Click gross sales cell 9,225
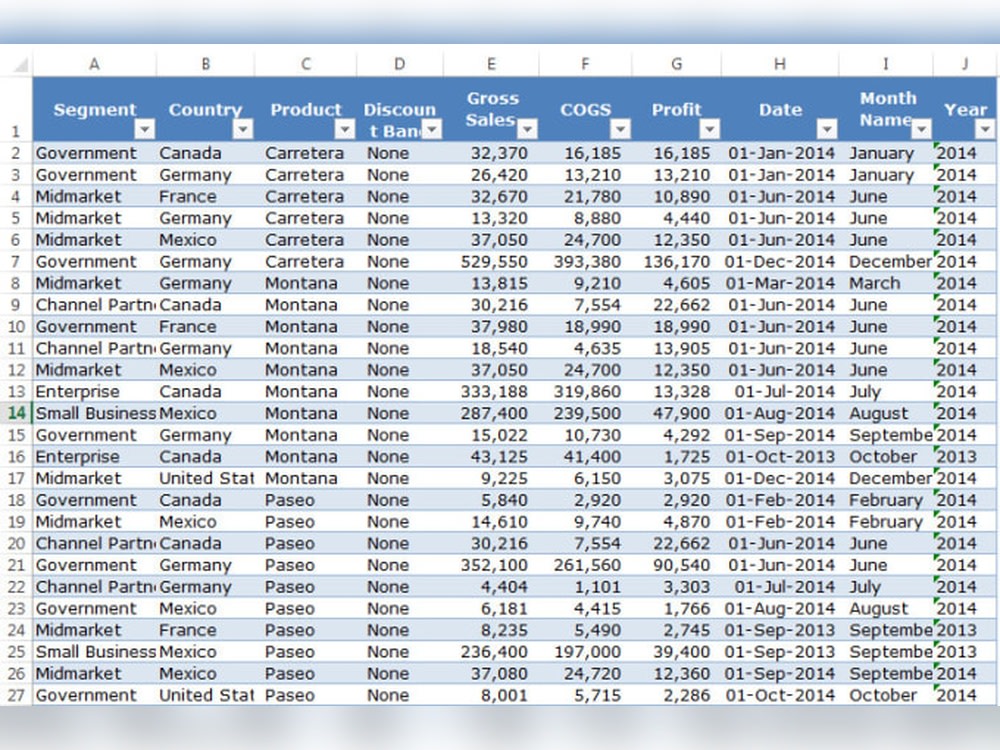Screen dimensions: 1000x750 click(491, 478)
